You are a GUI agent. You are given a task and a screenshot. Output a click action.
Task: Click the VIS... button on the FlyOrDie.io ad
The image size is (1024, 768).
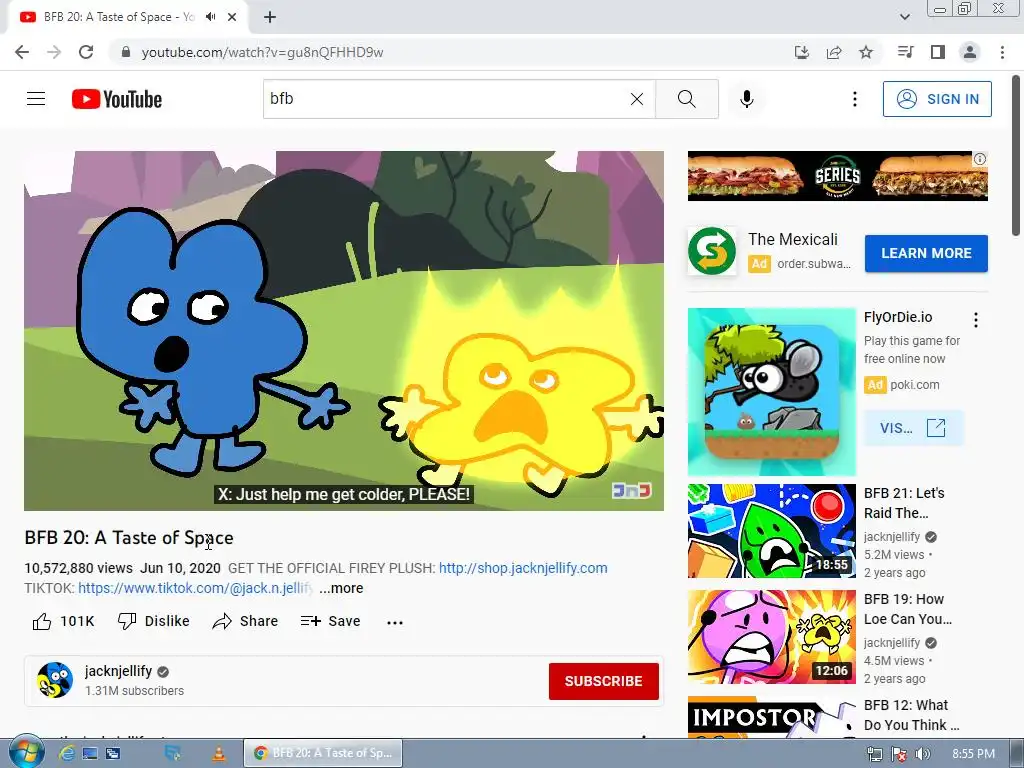(913, 428)
